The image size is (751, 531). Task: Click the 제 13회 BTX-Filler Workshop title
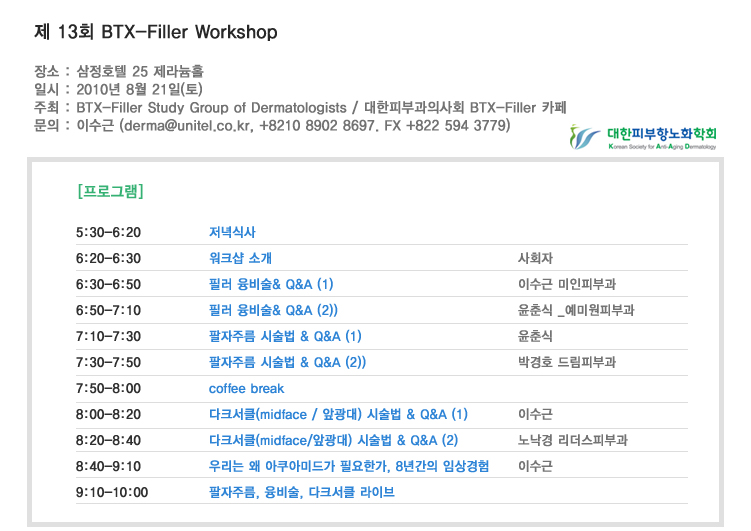coord(155,32)
